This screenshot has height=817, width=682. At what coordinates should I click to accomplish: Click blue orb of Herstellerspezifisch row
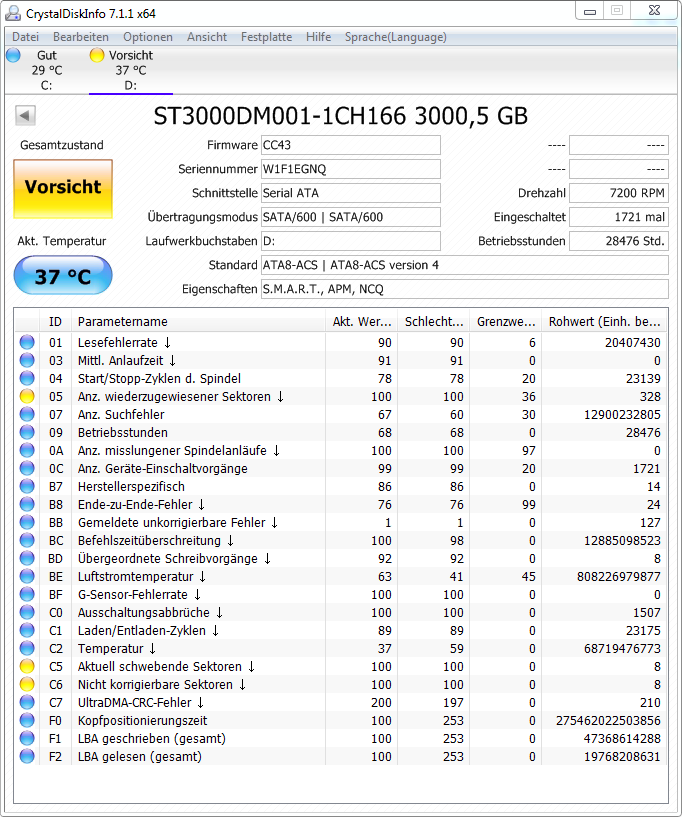pos(27,486)
